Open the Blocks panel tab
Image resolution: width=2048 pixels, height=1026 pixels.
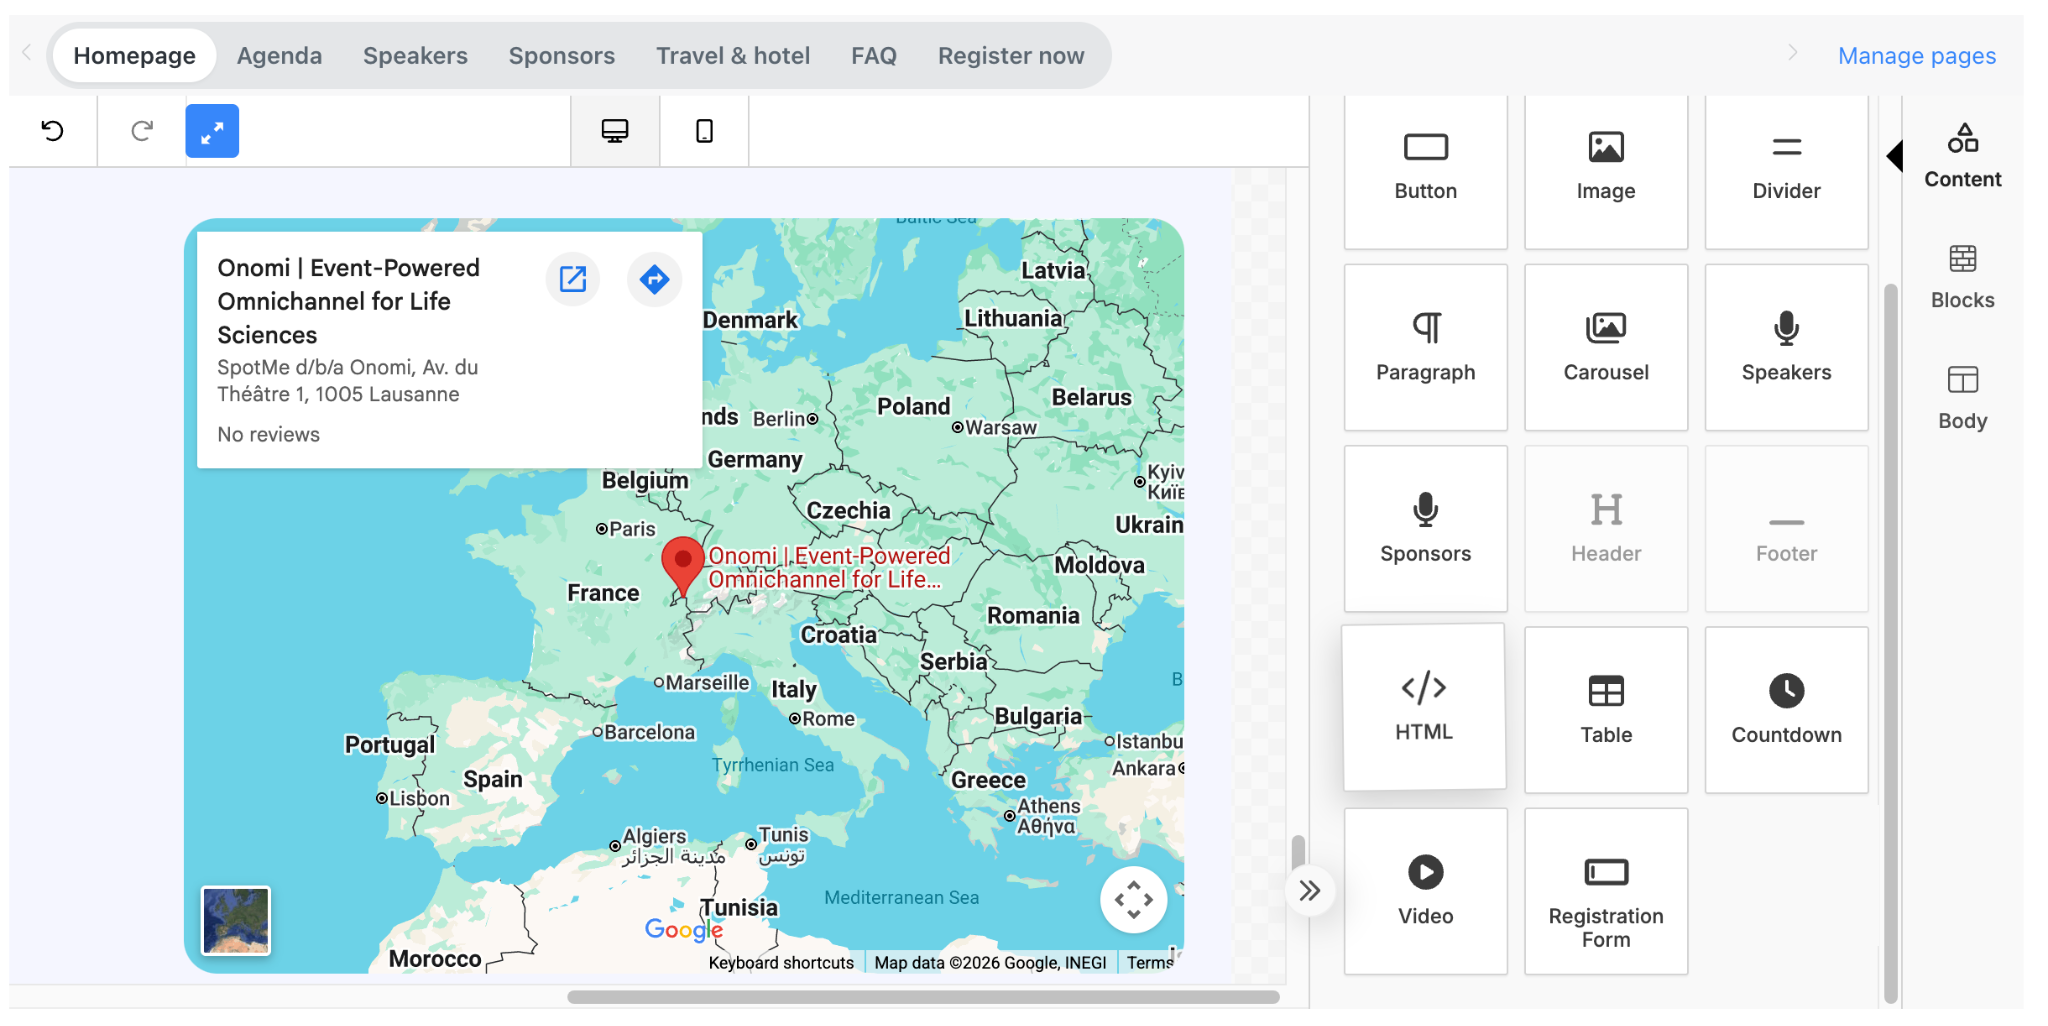(1962, 277)
